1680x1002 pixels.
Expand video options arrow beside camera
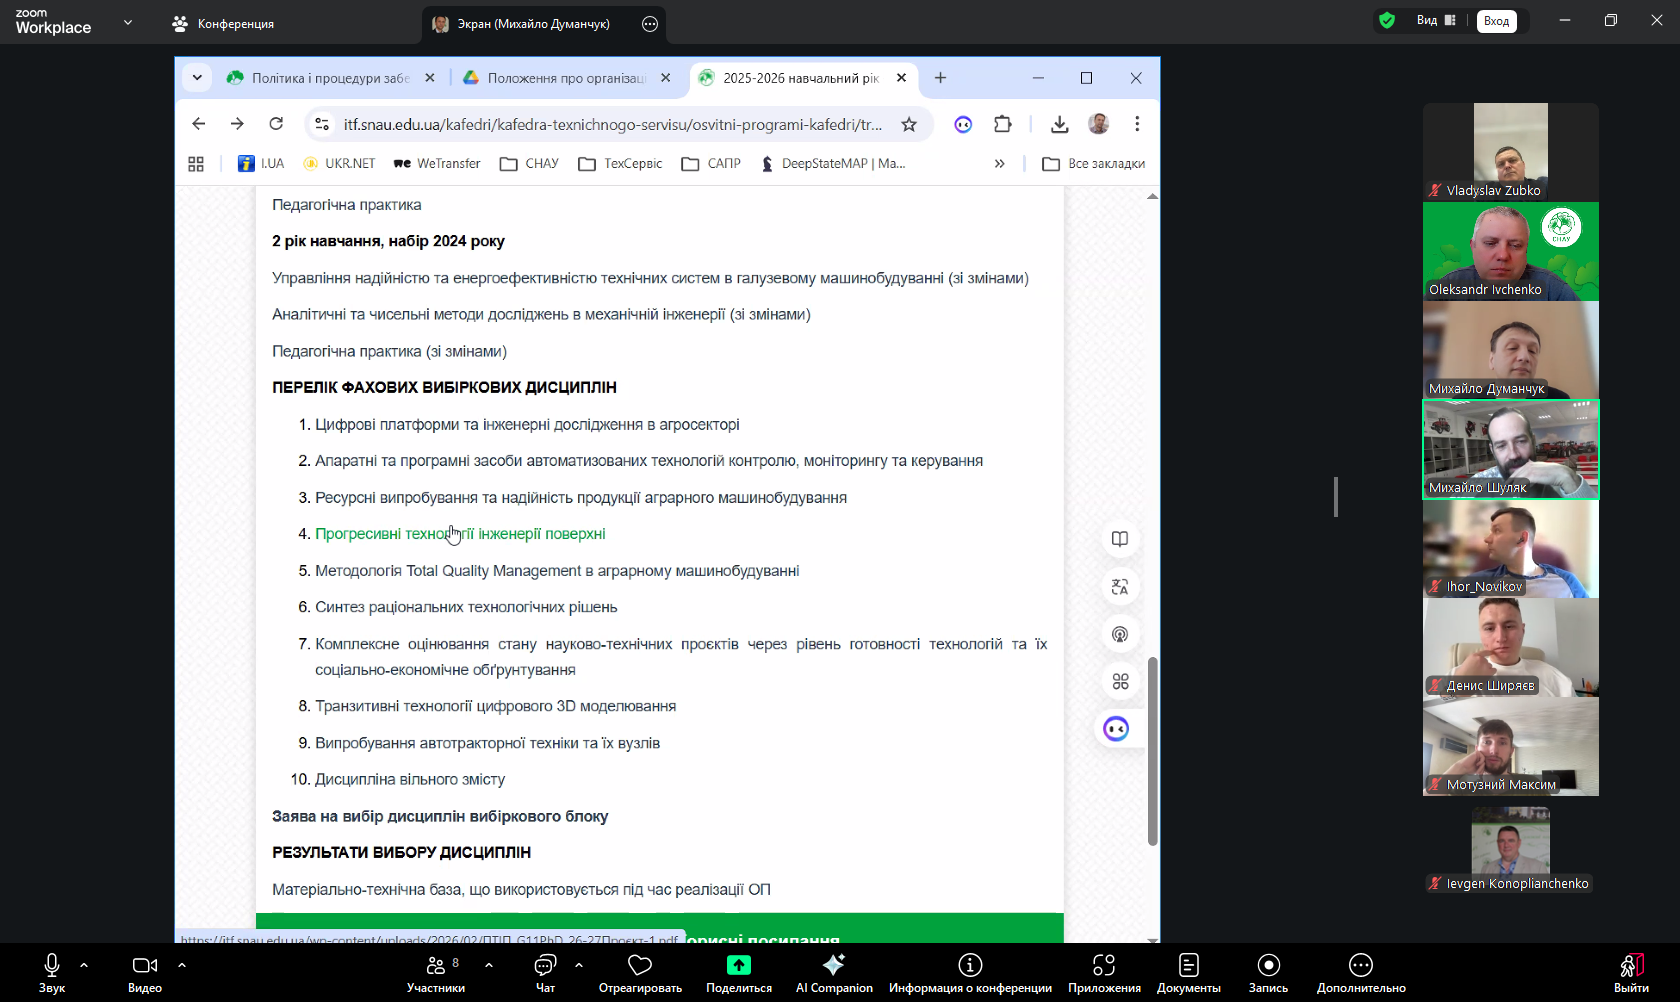(x=182, y=965)
